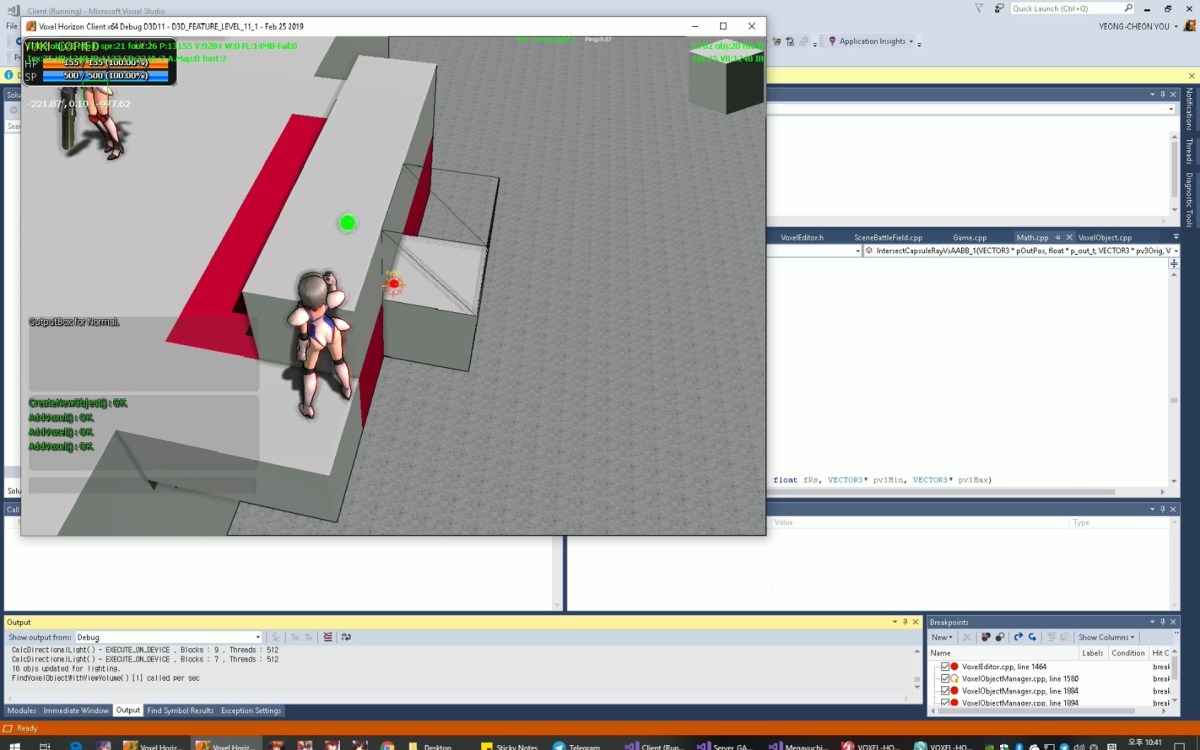Viewport: 1200px width, 750px height.
Task: Click the Quick Launch search field
Action: (x=1067, y=8)
